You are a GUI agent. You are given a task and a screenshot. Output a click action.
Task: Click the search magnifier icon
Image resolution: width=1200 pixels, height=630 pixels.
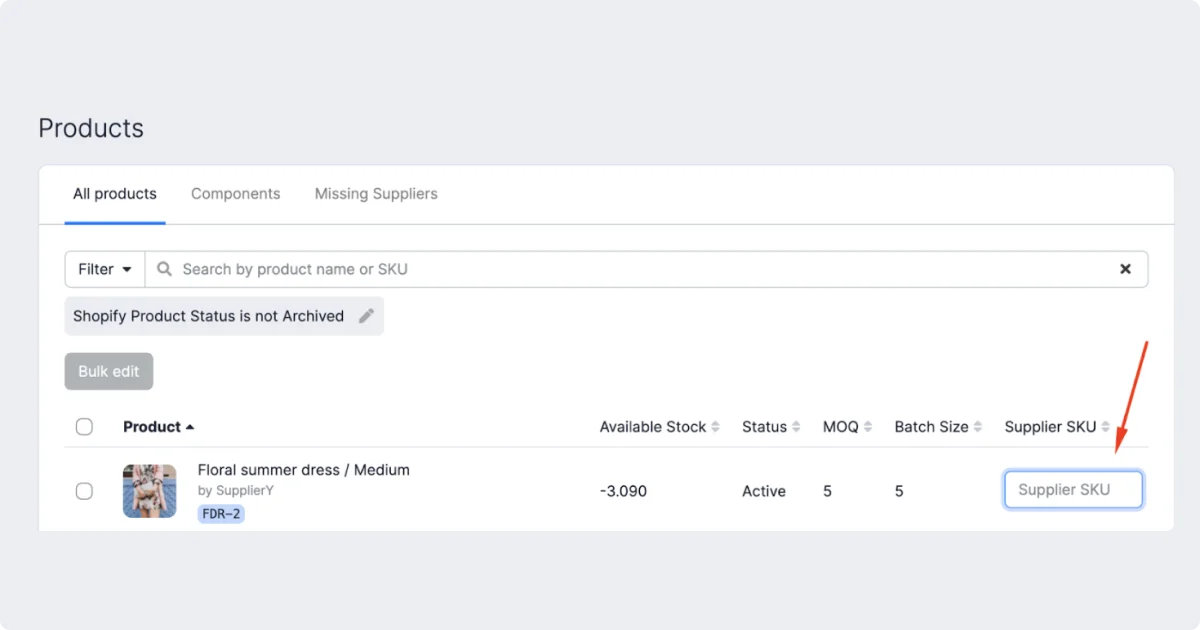point(165,269)
